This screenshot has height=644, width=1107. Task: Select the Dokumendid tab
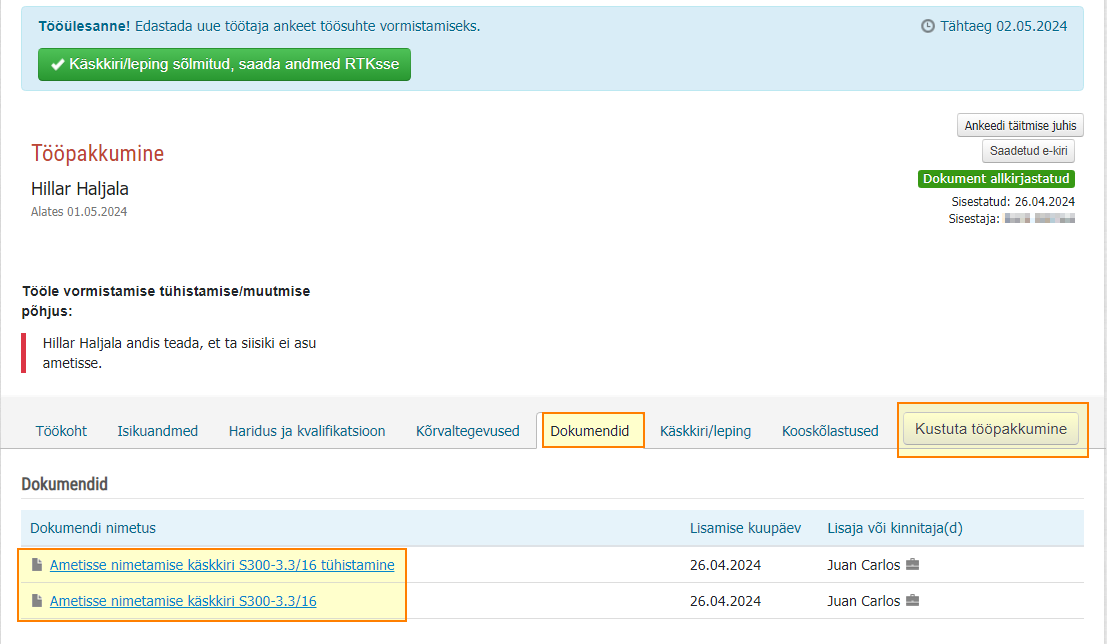[590, 431]
